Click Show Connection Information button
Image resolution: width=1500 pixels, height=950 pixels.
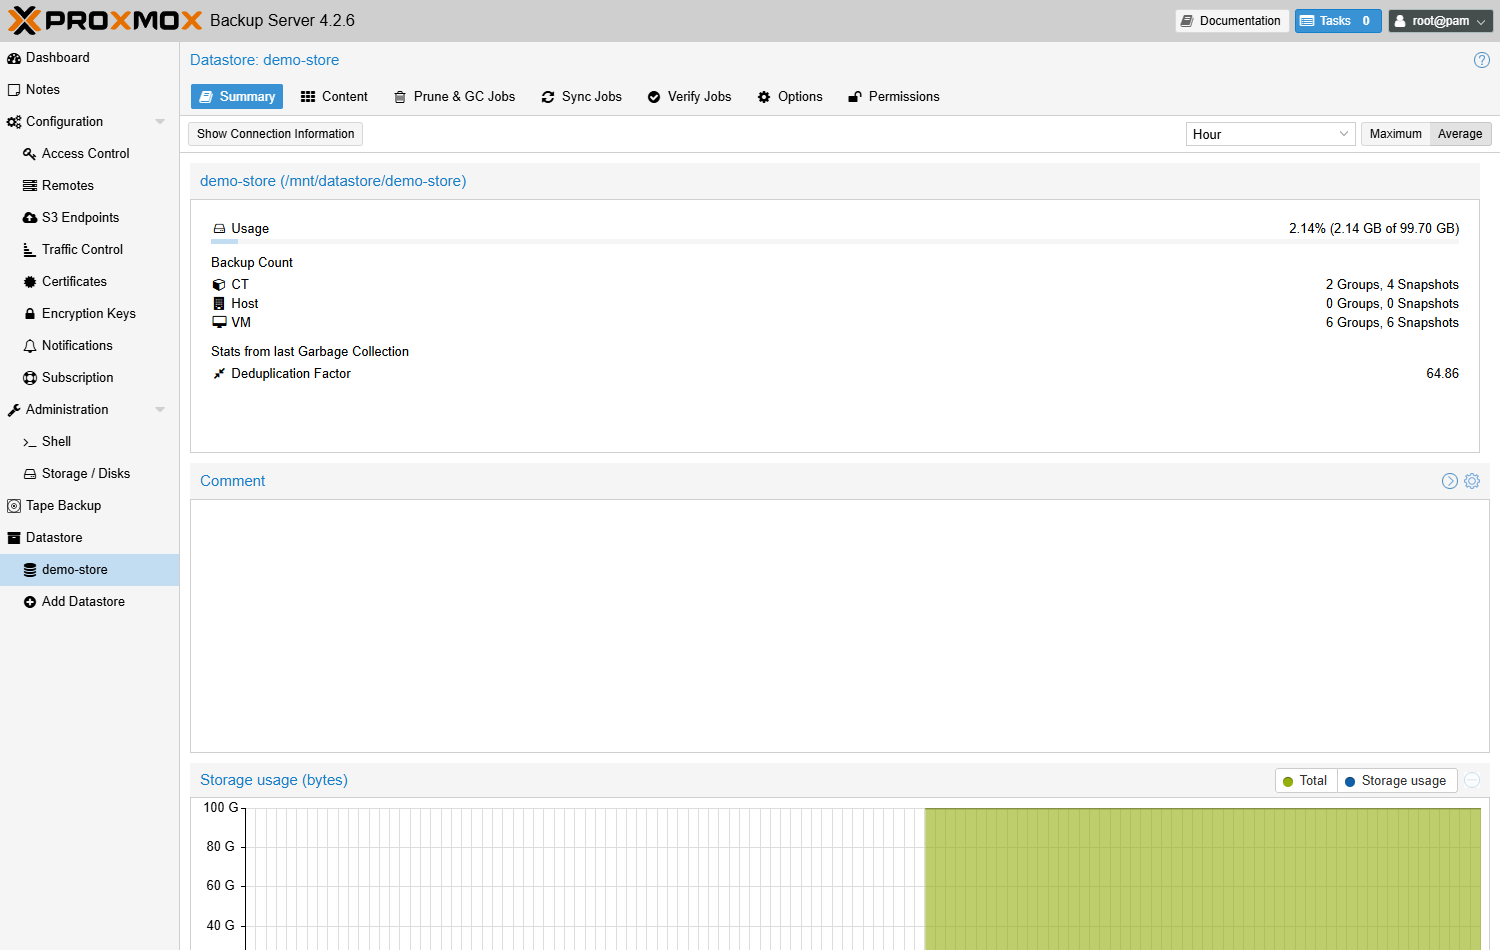point(275,134)
